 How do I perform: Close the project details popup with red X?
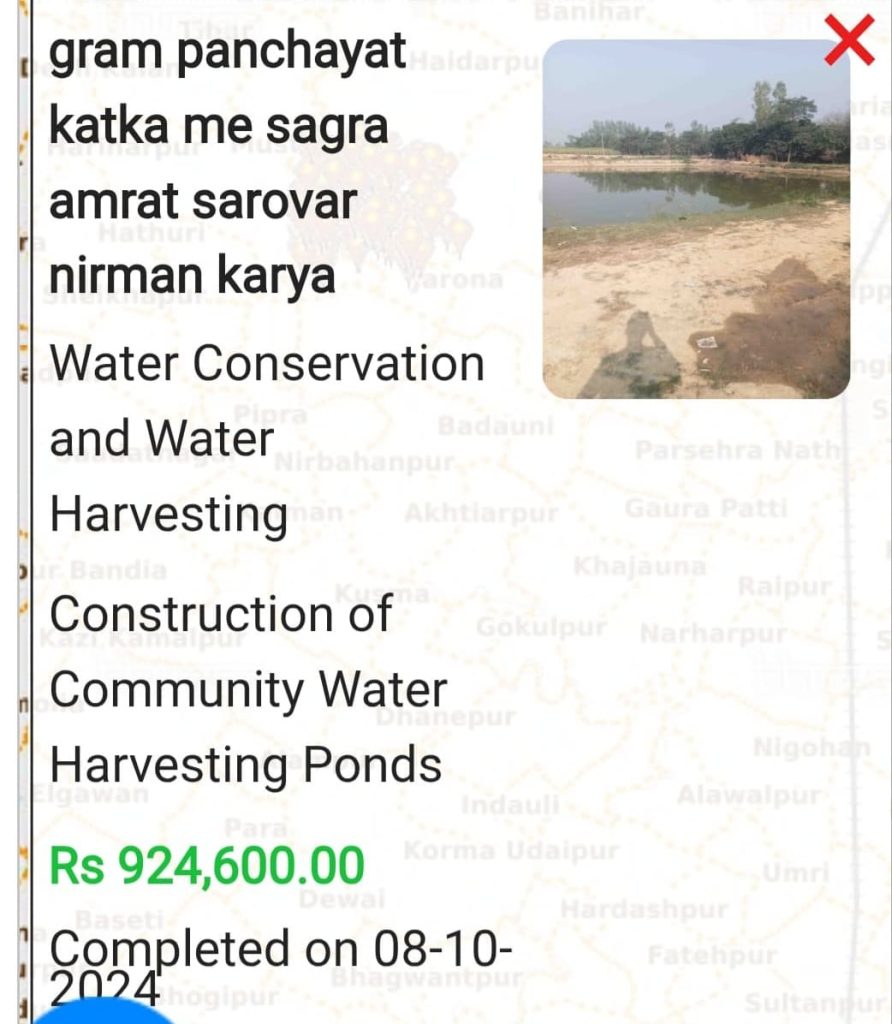[849, 43]
